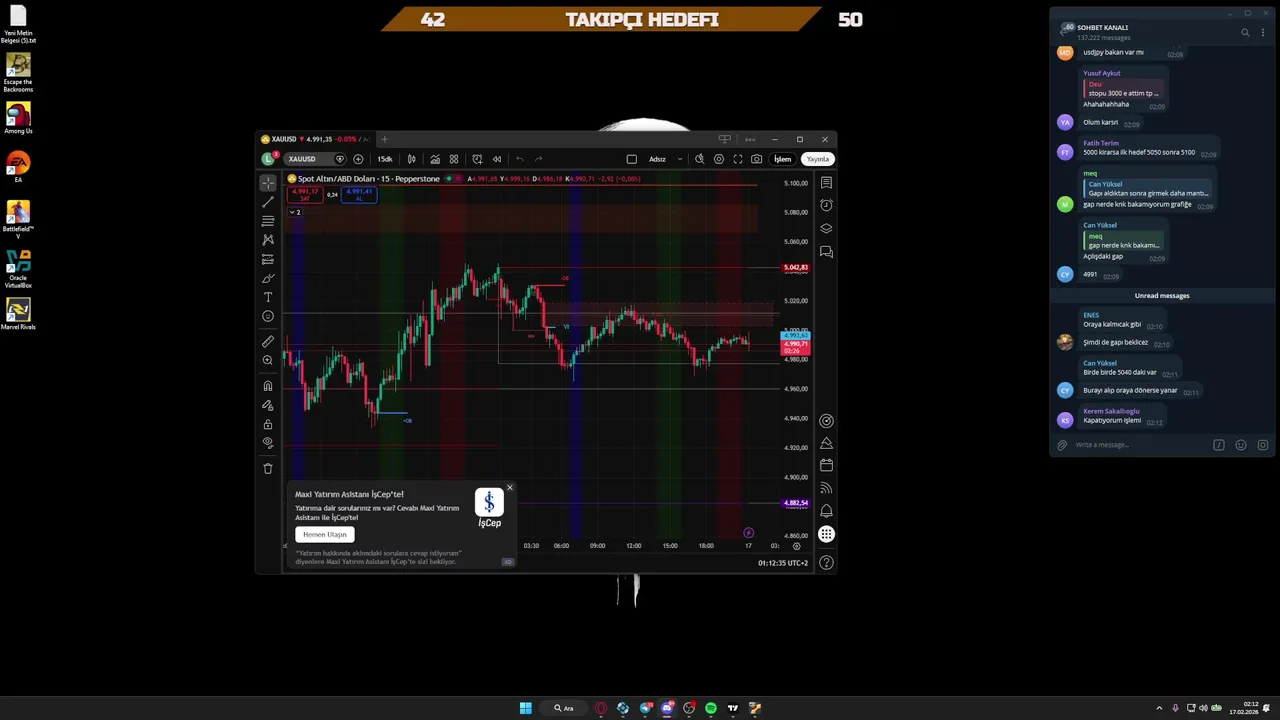
Task: Open the Windows Start menu
Action: [526, 708]
